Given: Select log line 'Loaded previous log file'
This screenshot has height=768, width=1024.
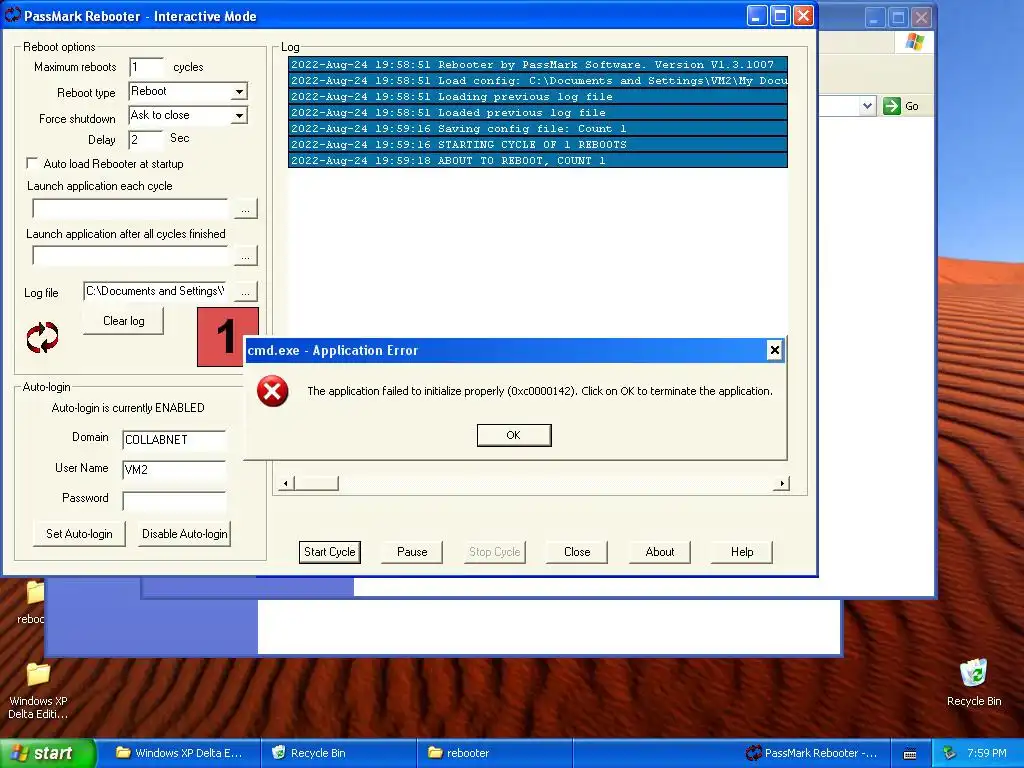Looking at the screenshot, I should click(x=537, y=112).
